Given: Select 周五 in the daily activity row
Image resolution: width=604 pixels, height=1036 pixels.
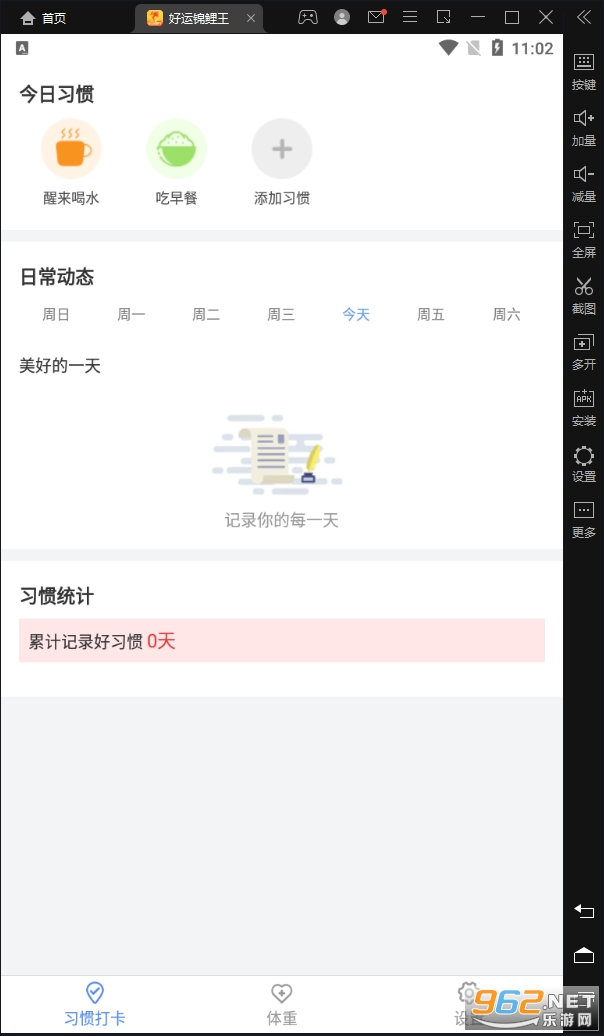Looking at the screenshot, I should [431, 314].
